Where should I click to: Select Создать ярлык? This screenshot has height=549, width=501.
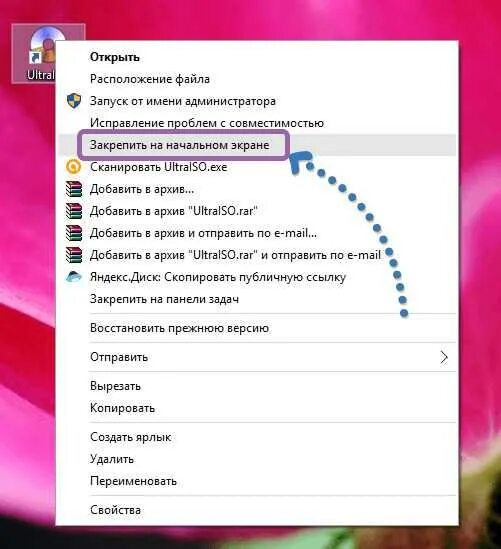pyautogui.click(x=131, y=437)
